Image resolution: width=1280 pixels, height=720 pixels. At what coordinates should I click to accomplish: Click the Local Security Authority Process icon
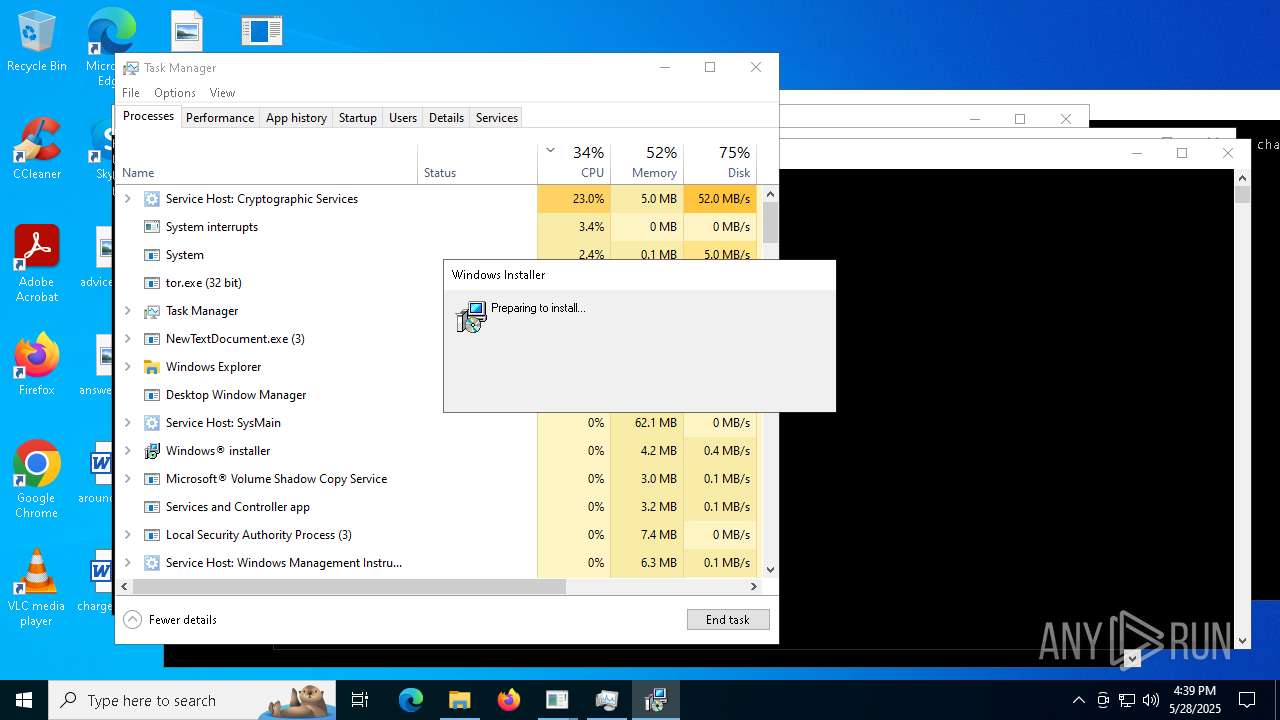152,535
